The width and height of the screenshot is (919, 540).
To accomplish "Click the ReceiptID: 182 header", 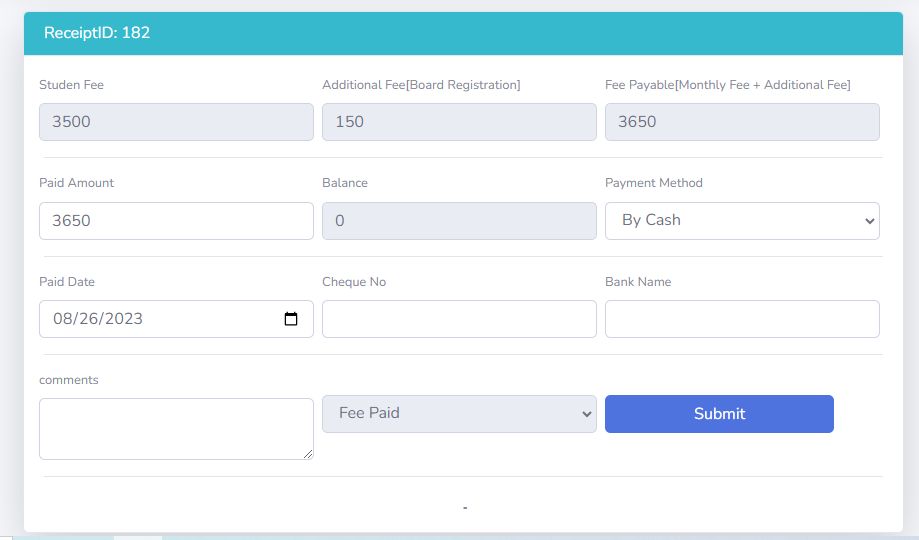I will (x=97, y=33).
